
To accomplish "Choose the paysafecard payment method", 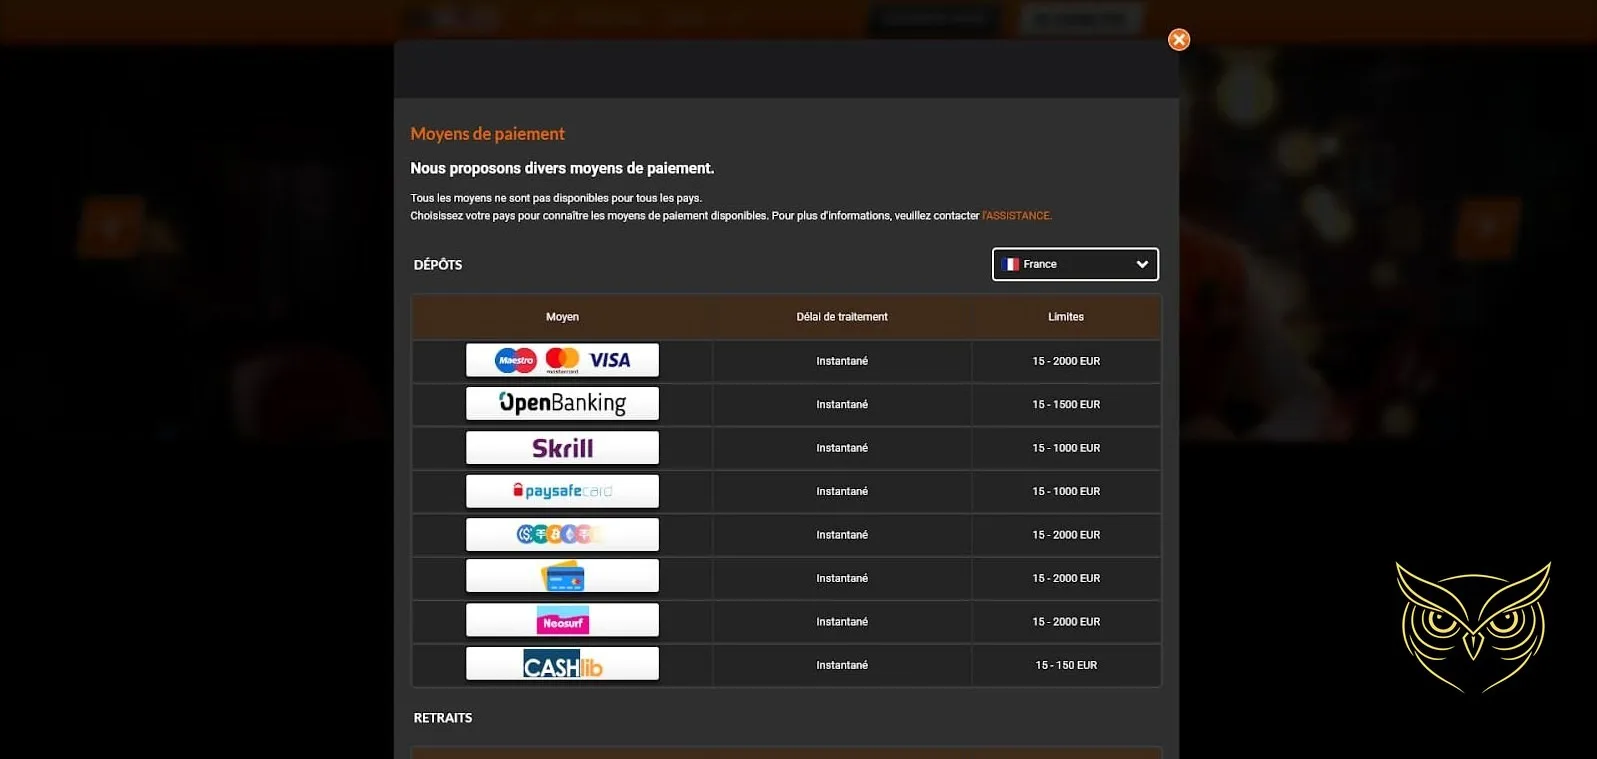I will coord(562,491).
